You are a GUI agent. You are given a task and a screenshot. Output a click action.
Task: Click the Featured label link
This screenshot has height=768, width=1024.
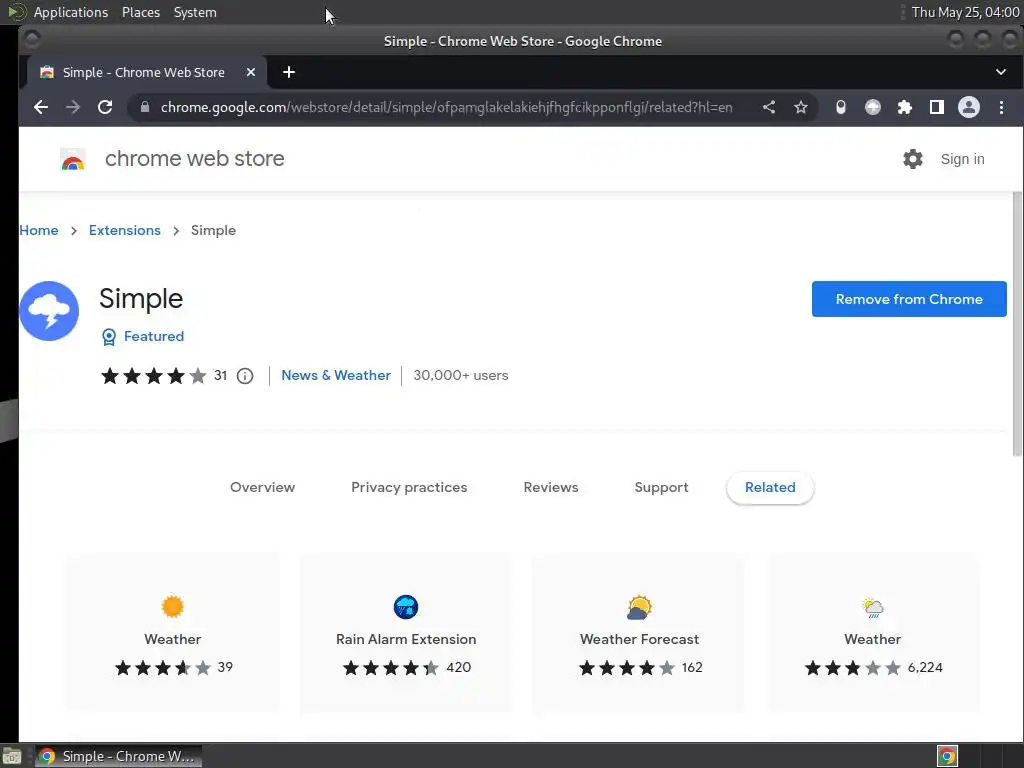(x=154, y=336)
